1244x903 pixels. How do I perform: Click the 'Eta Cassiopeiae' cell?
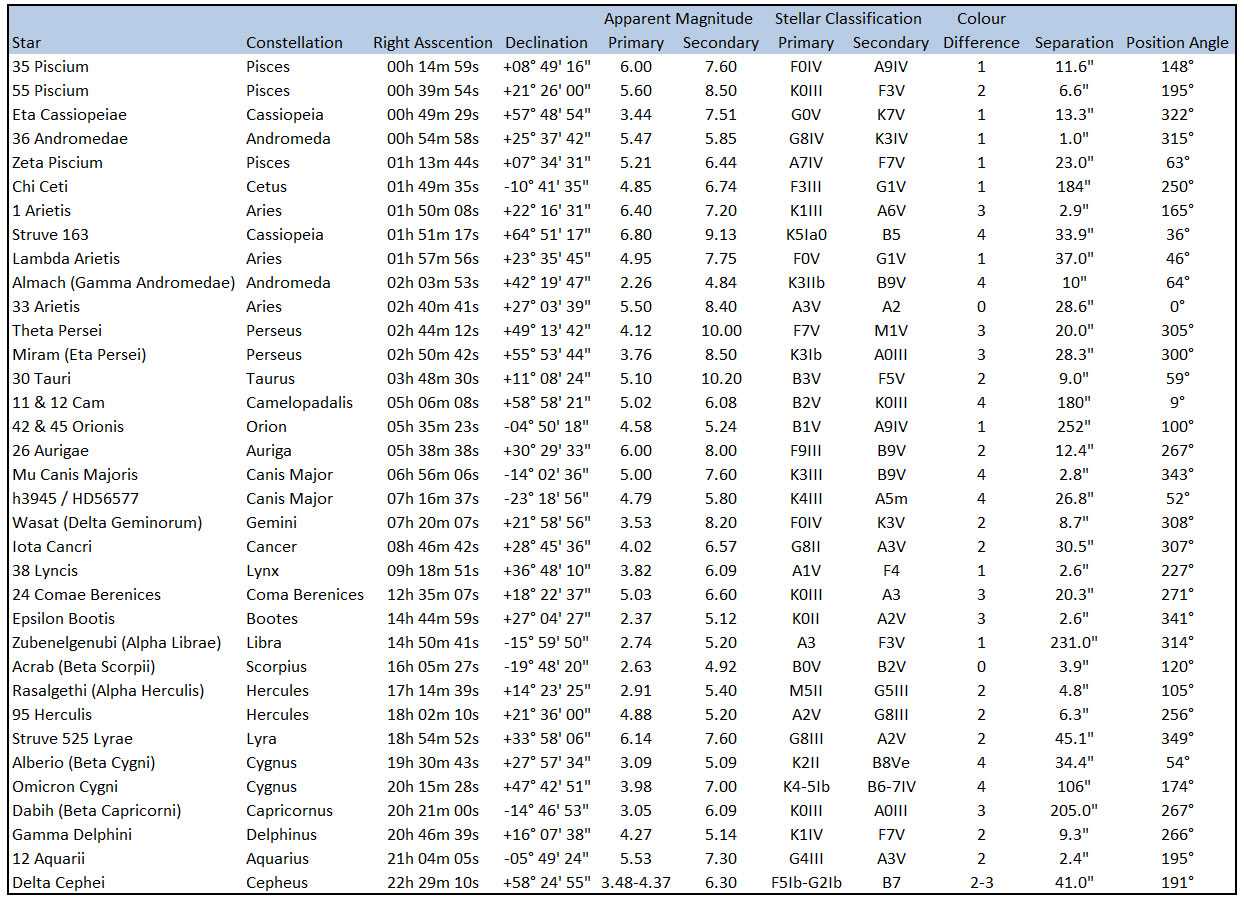coord(69,115)
